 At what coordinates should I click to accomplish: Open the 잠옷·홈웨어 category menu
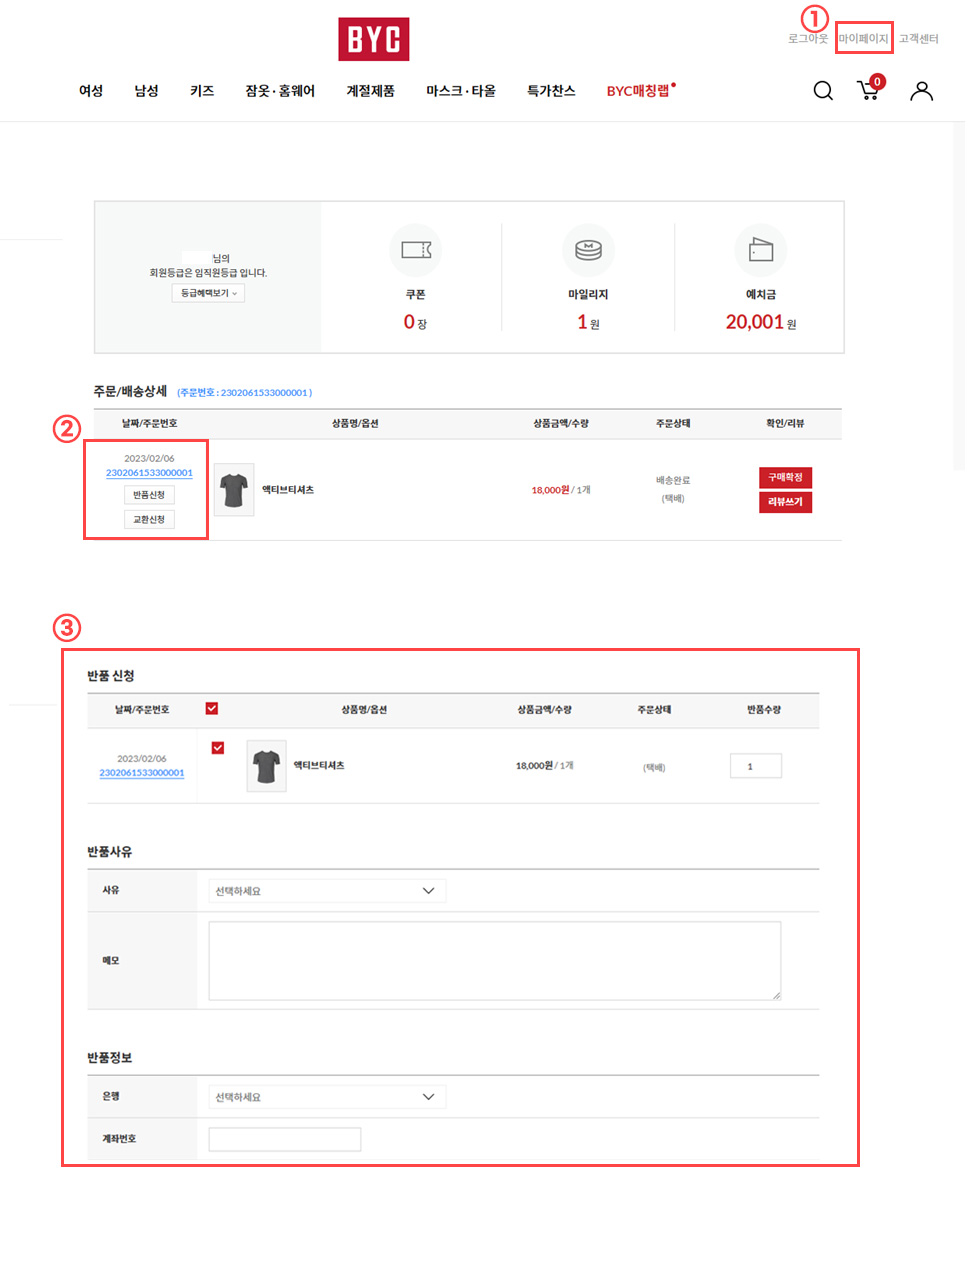pos(280,91)
